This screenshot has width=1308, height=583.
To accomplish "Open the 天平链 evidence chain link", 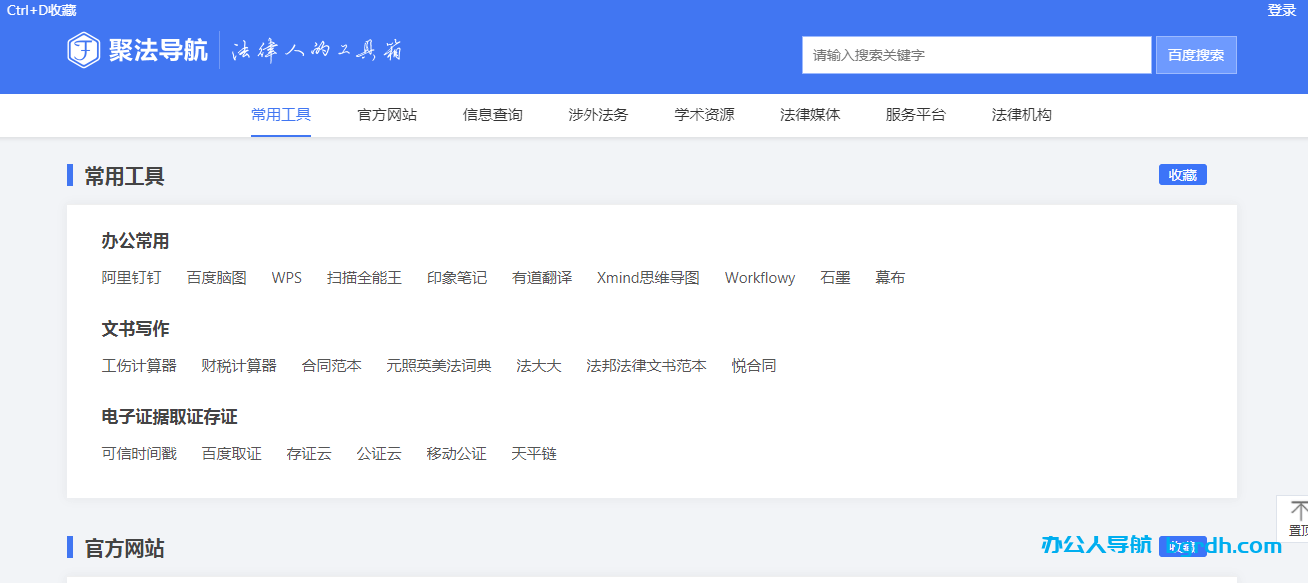I will [x=533, y=453].
